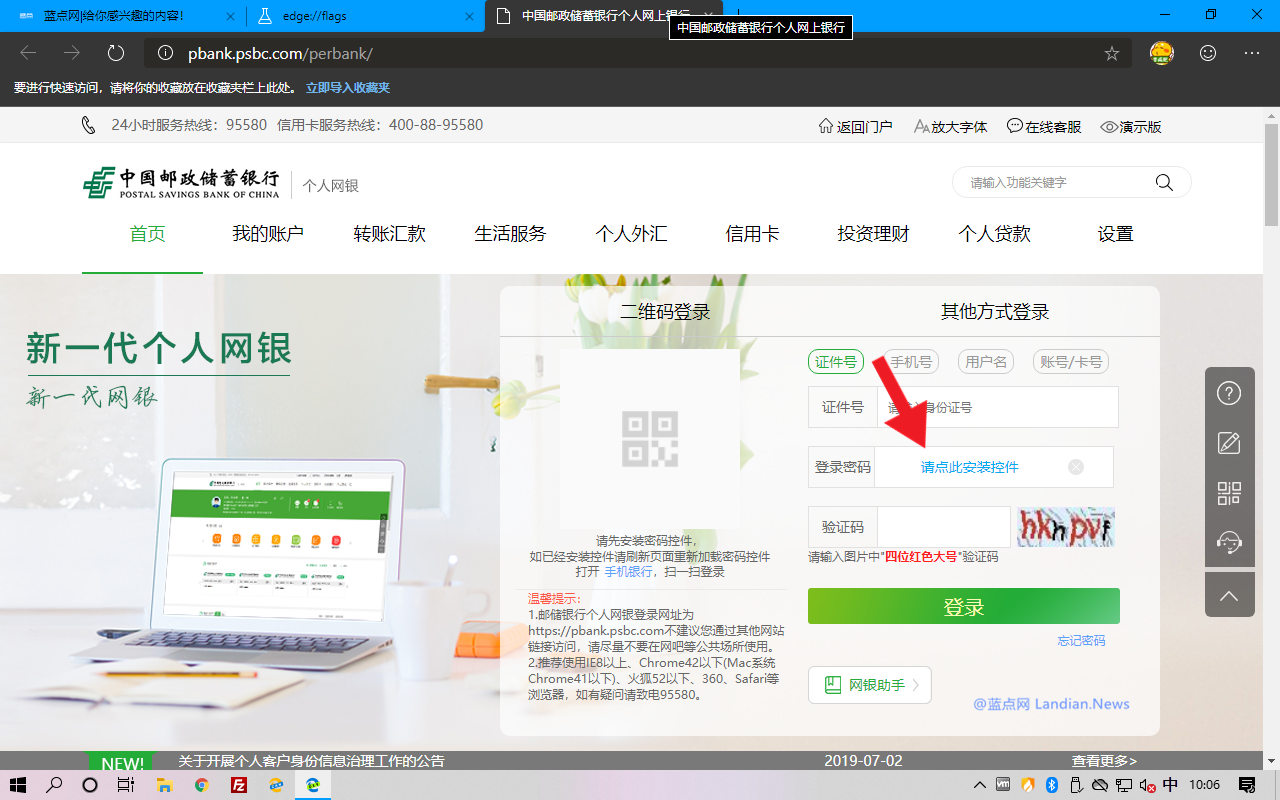
Task: Open the 首页 navigation item
Action: click(147, 234)
